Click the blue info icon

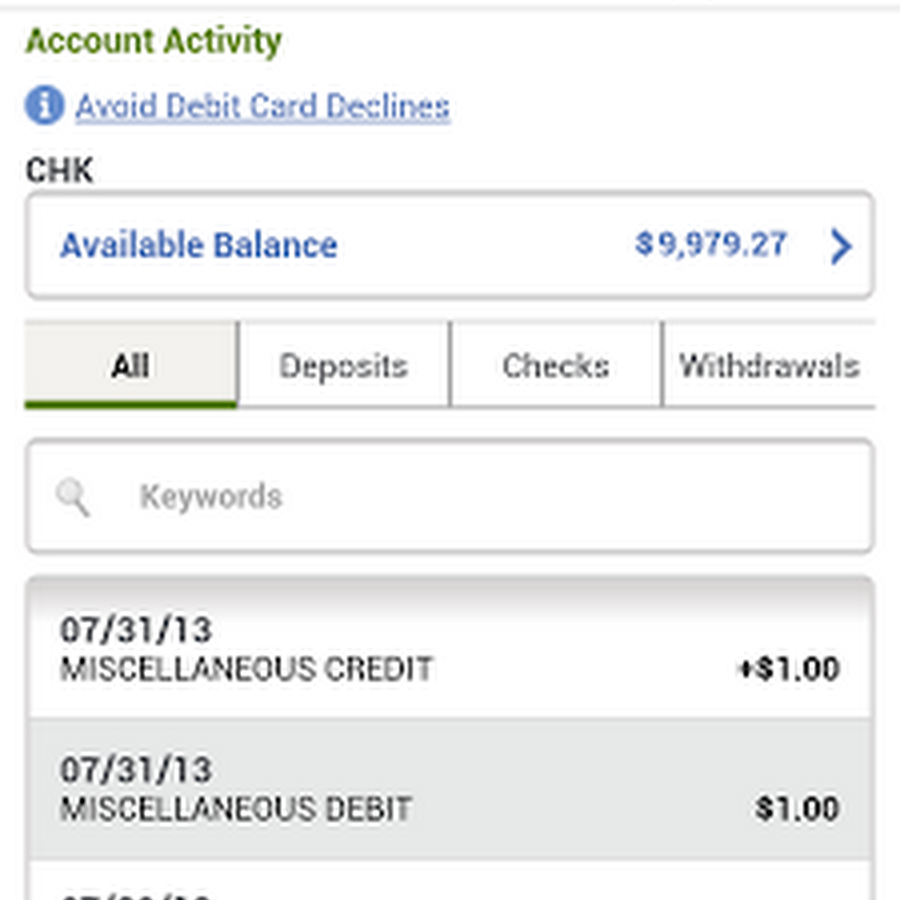44,105
